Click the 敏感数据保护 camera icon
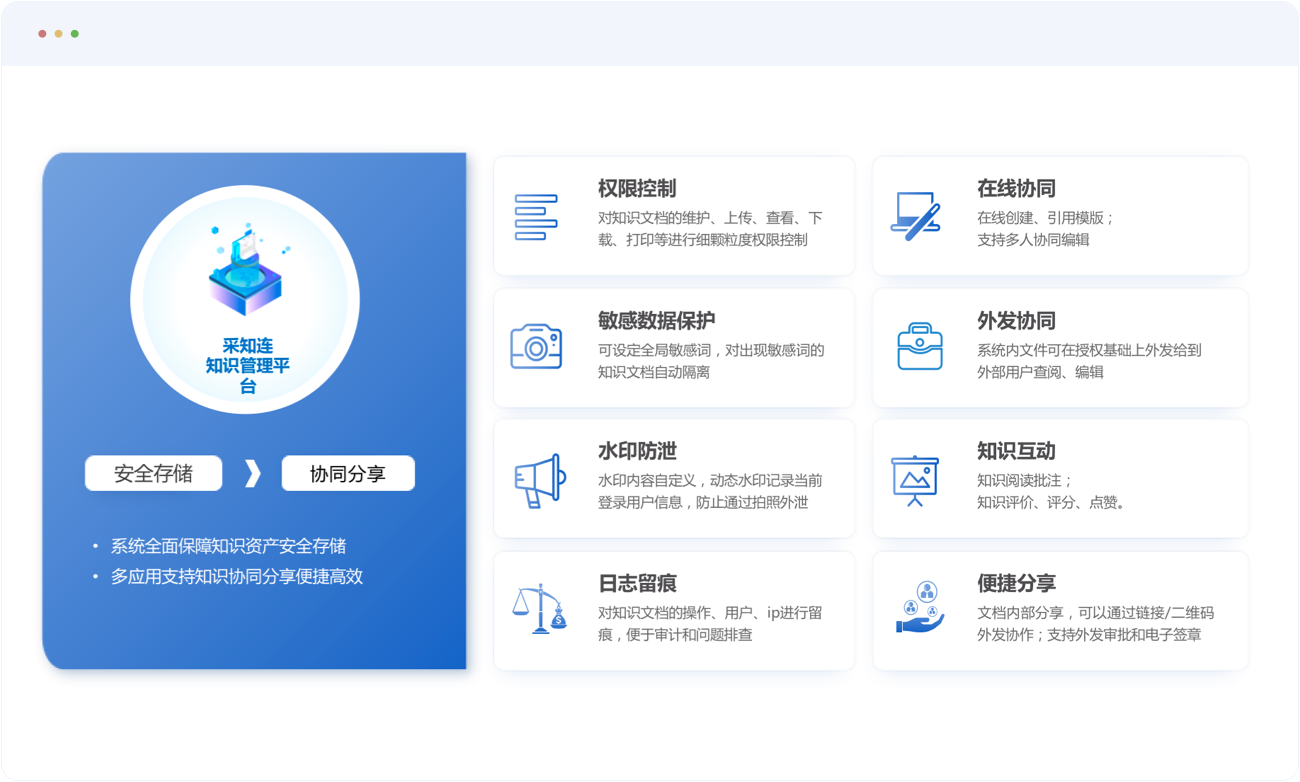1300x782 pixels. (536, 347)
